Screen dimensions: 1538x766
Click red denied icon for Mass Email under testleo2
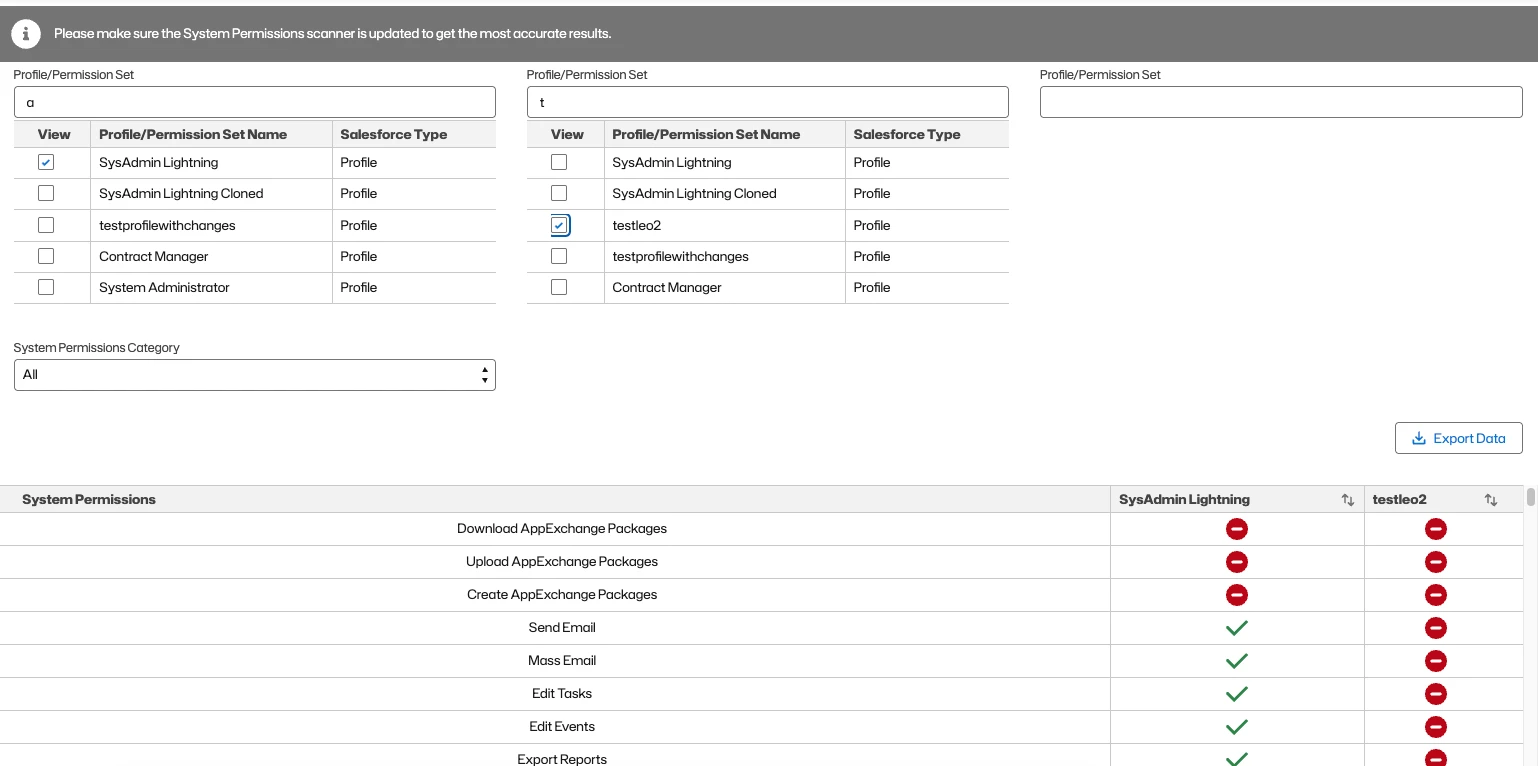point(1436,661)
